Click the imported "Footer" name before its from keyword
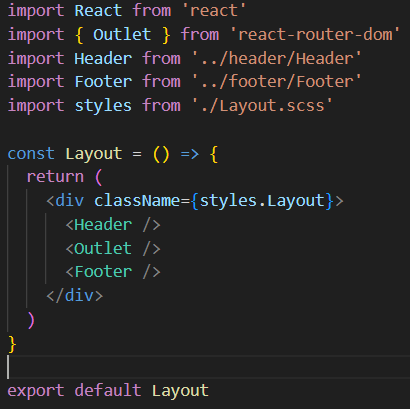Screen dimensions: 410x409 click(x=103, y=82)
